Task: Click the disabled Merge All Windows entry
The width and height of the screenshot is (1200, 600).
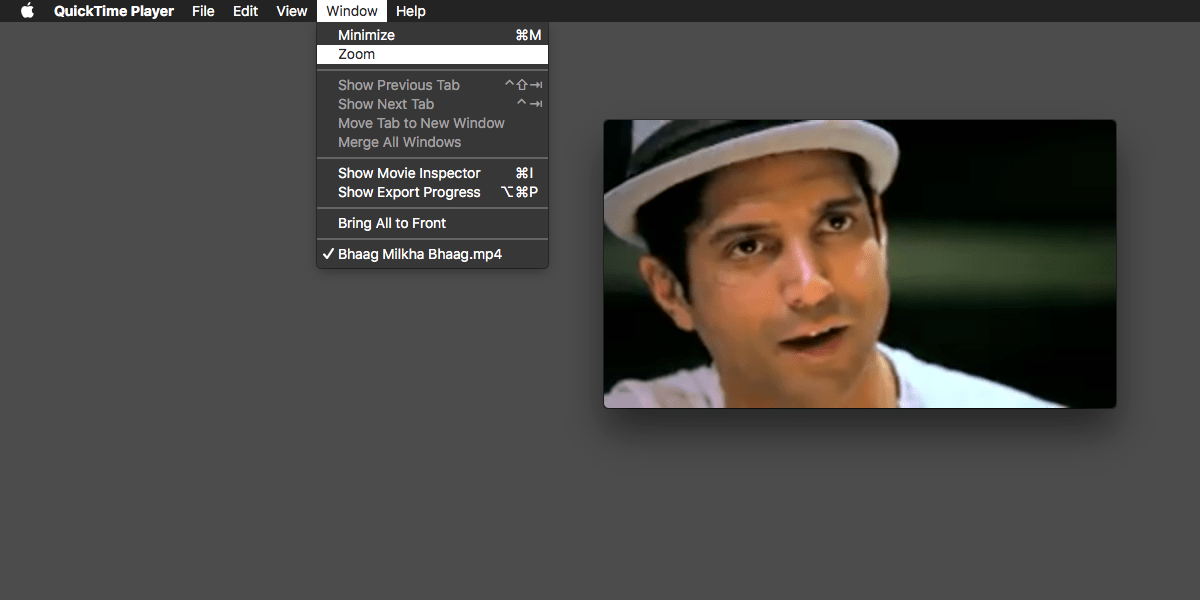Action: [x=432, y=142]
